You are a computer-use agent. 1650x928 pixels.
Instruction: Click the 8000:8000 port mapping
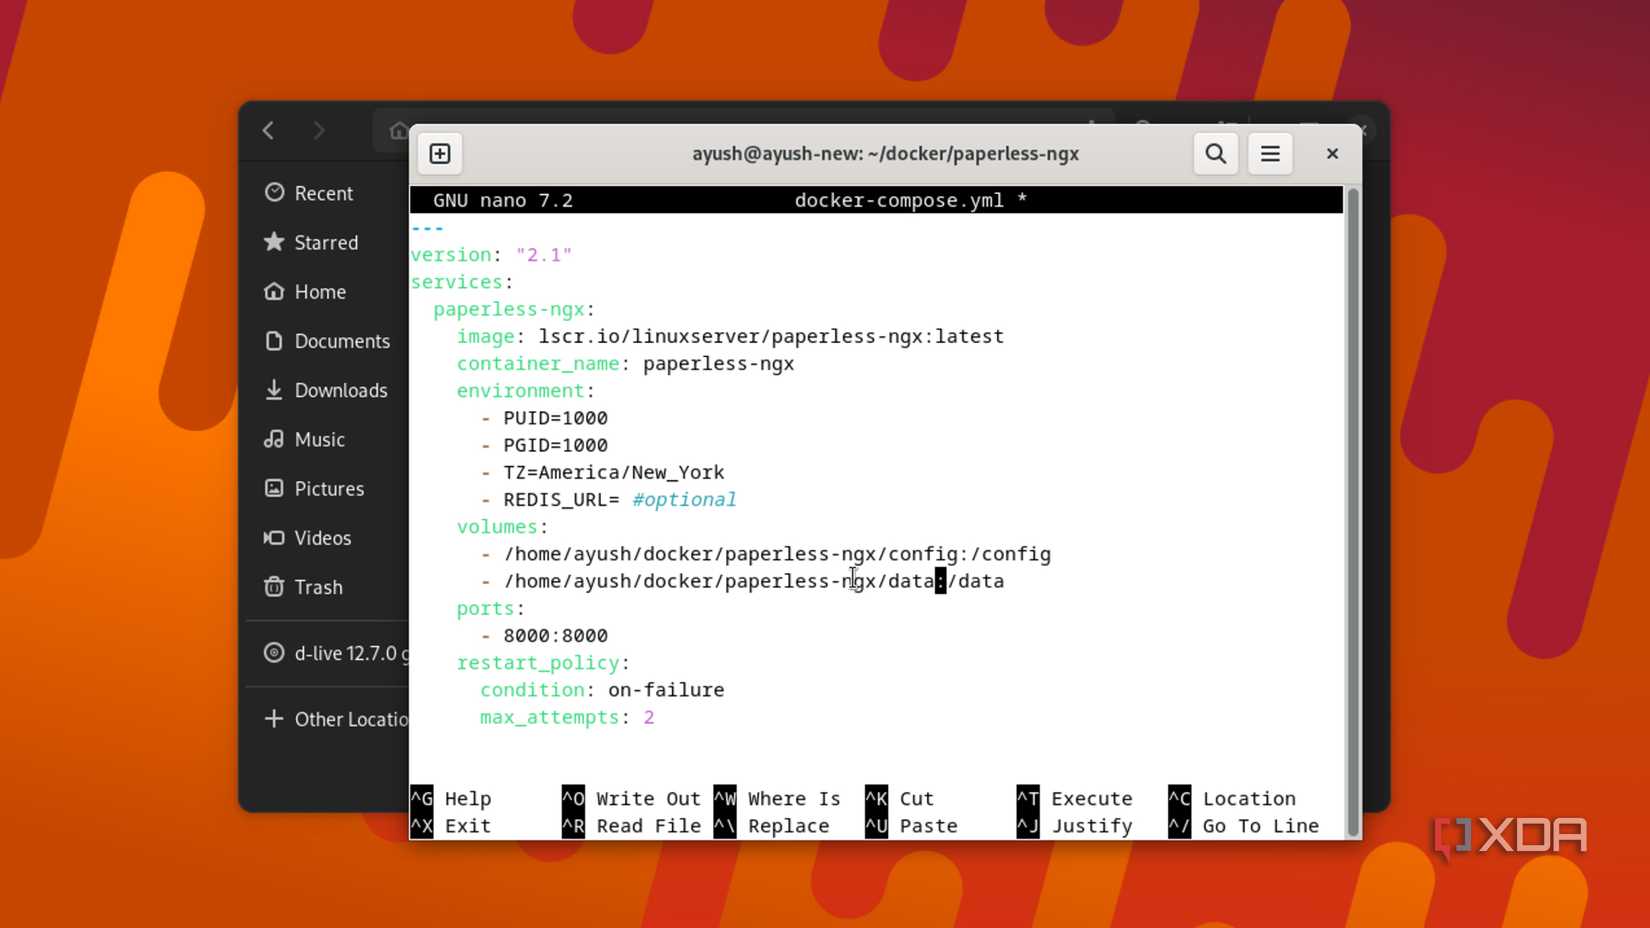tap(556, 636)
